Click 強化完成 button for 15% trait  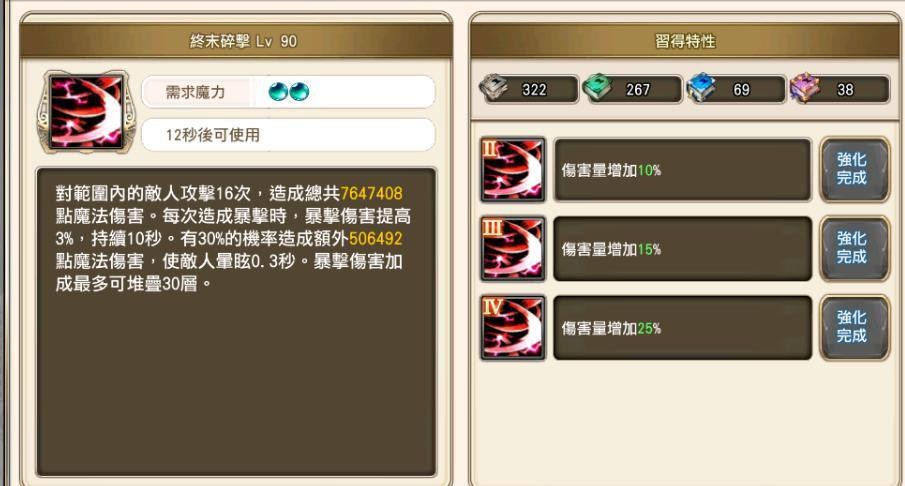pyautogui.click(x=852, y=248)
